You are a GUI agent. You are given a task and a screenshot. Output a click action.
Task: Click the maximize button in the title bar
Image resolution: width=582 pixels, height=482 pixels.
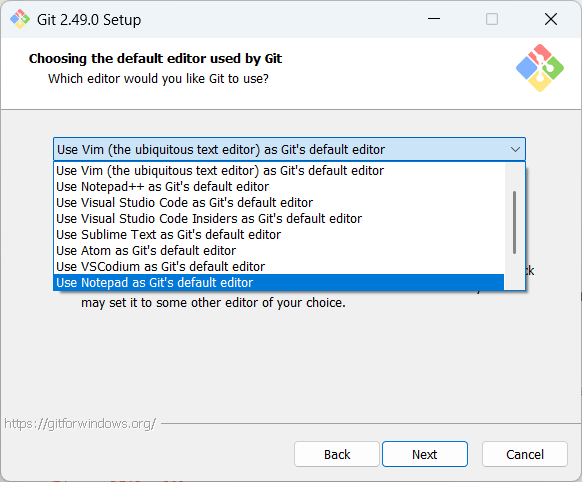tap(492, 19)
